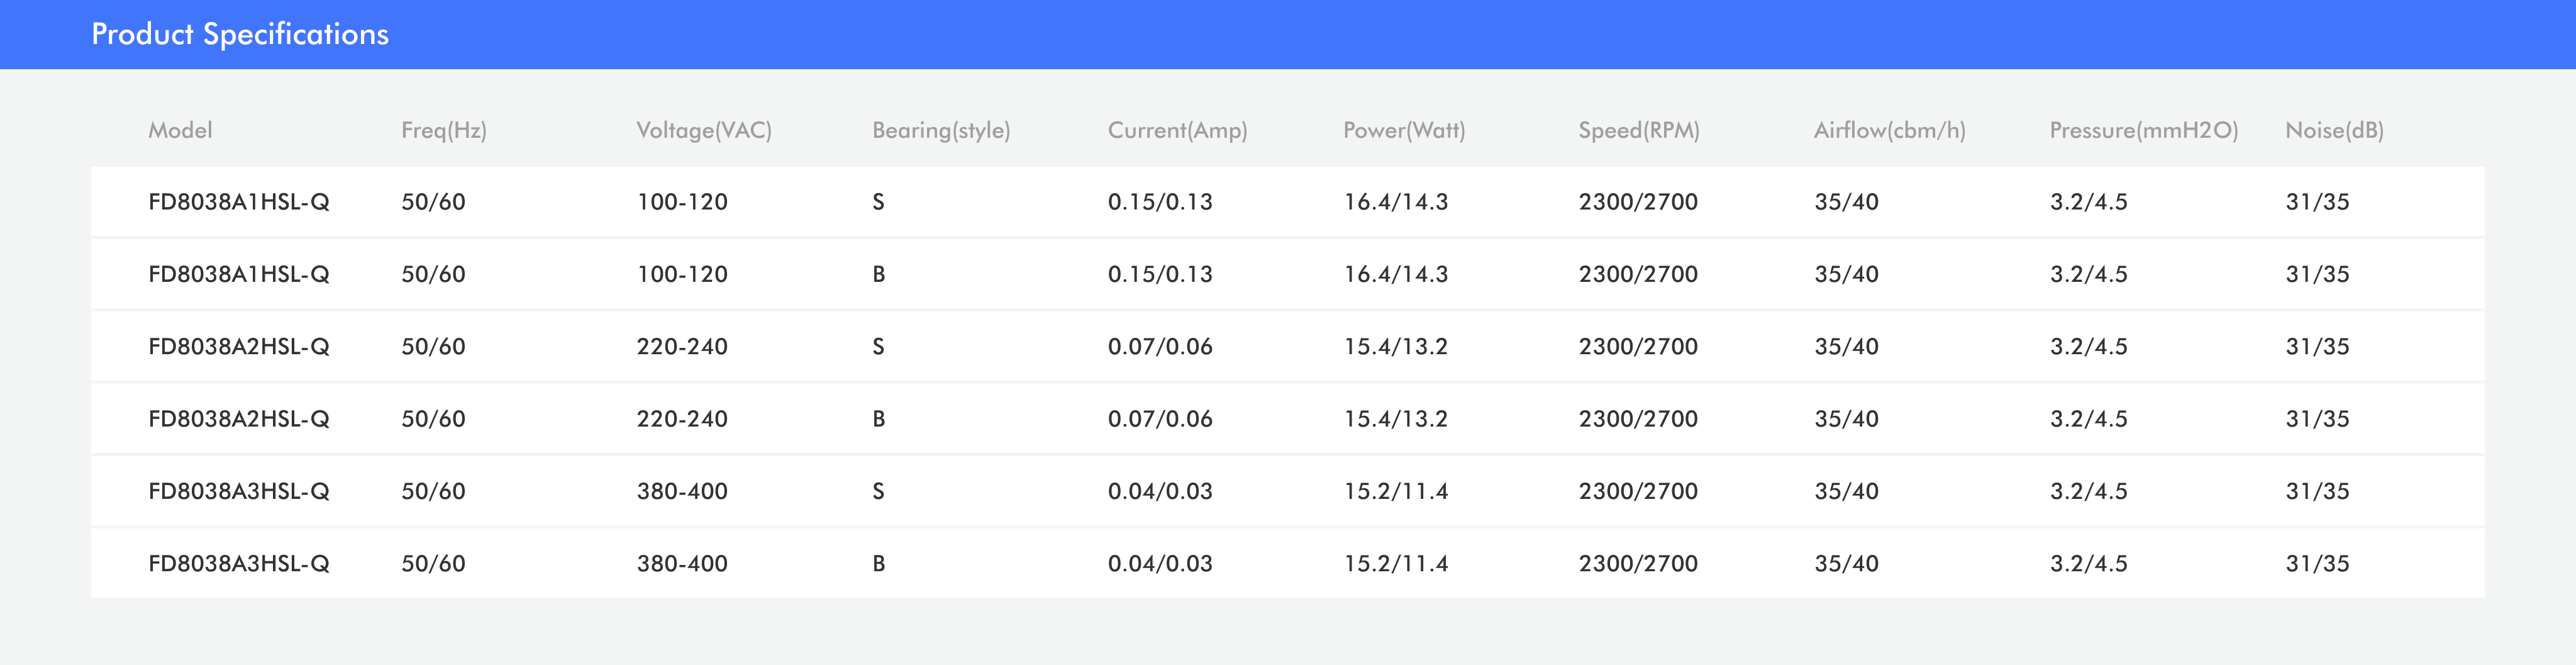This screenshot has width=2576, height=665.
Task: Select the 0.15/0.13 current cell in the S-bearing row
Action: (x=1159, y=202)
